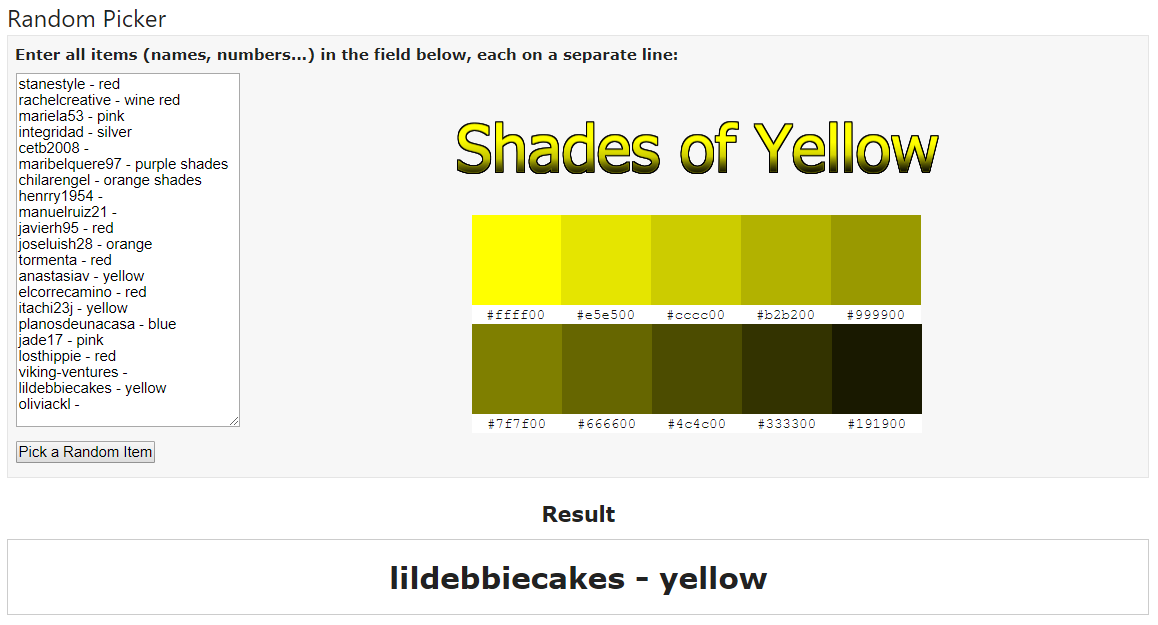Click the #4c4c00 swatch

point(697,369)
